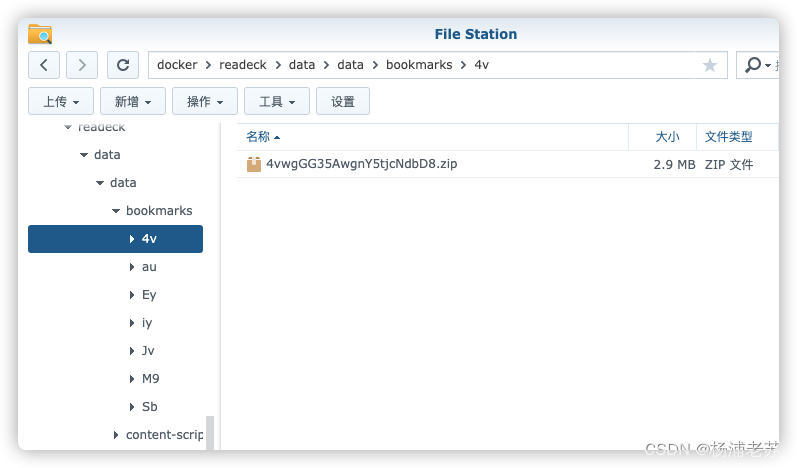Screen dimensions: 797x468
Task: Click the File Station folder logo icon
Action: click(40, 34)
